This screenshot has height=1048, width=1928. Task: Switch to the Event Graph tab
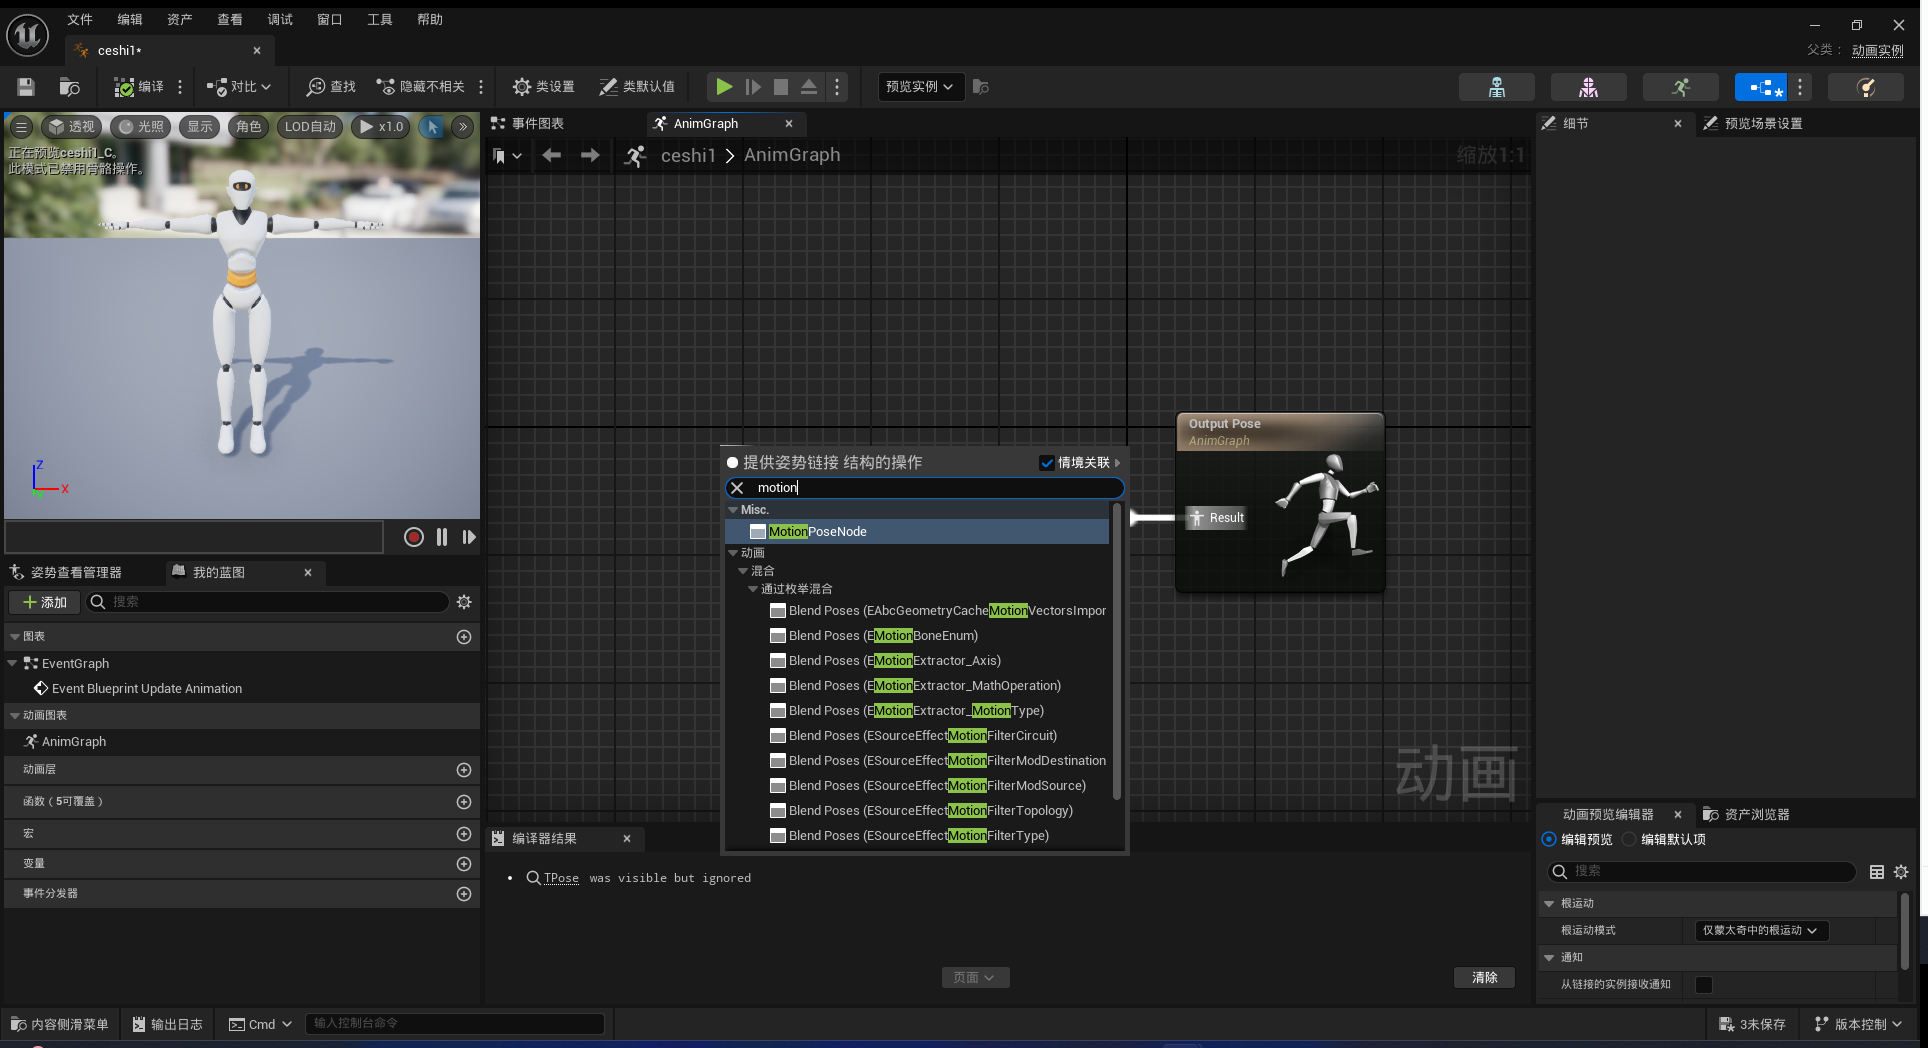click(x=538, y=123)
